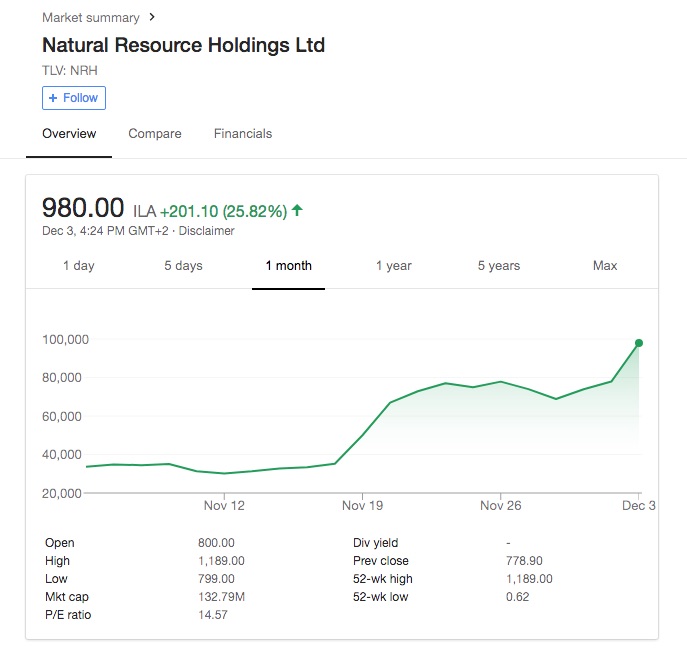Click the Natural Resource Holdings Ltd title

(183, 45)
